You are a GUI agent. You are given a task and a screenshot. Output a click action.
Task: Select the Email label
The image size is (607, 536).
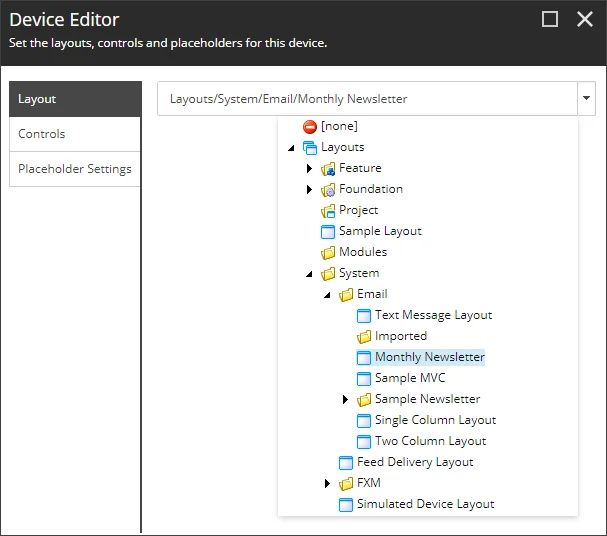pos(372,294)
